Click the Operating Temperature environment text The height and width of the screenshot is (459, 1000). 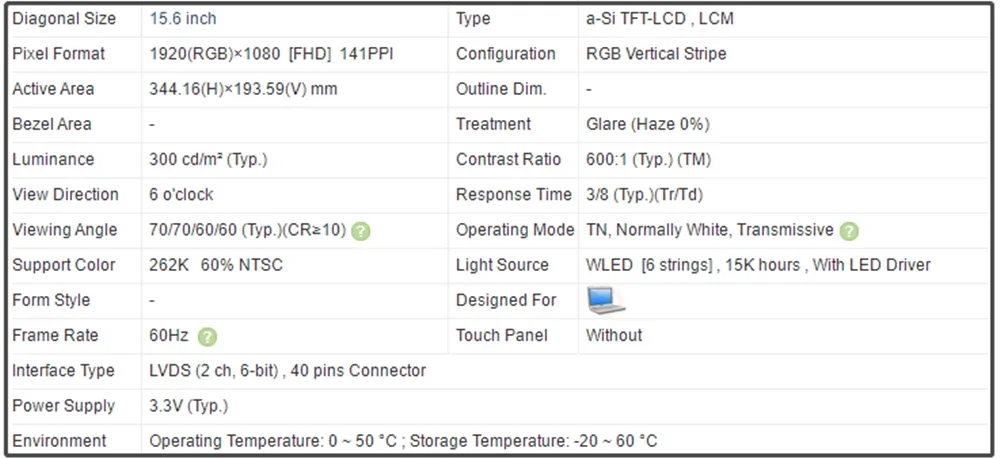pyautogui.click(x=403, y=441)
